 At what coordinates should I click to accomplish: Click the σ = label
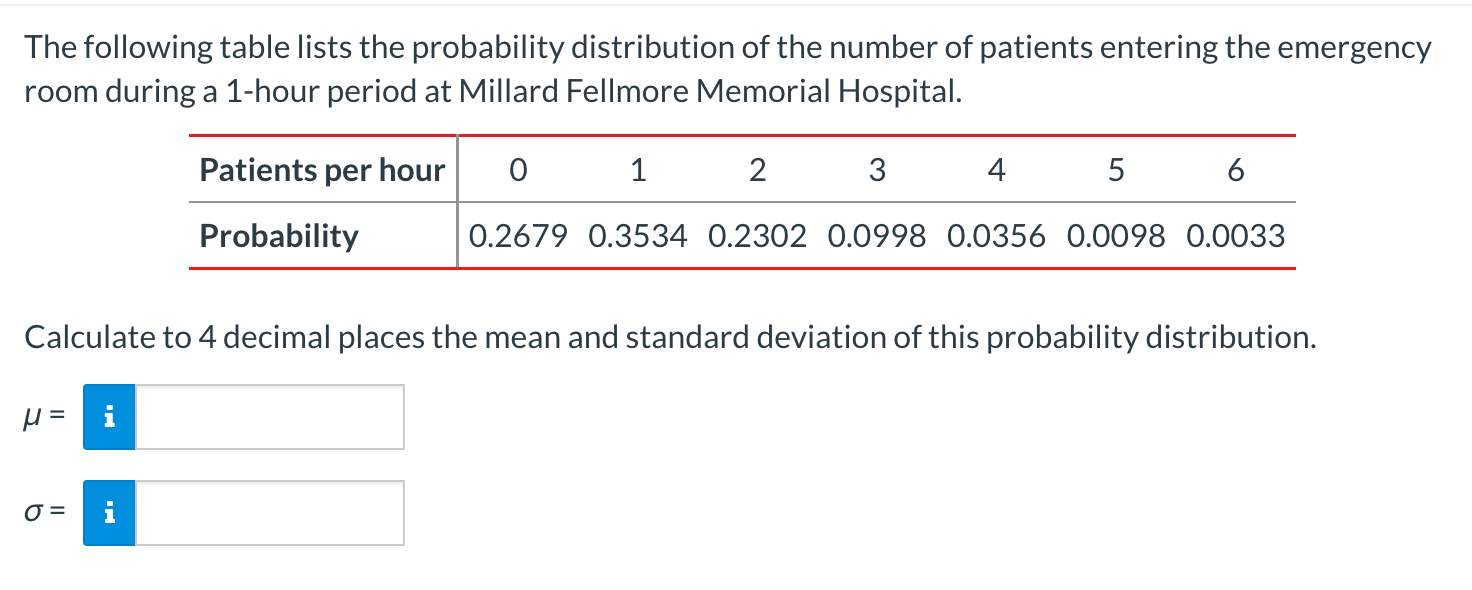[42, 512]
